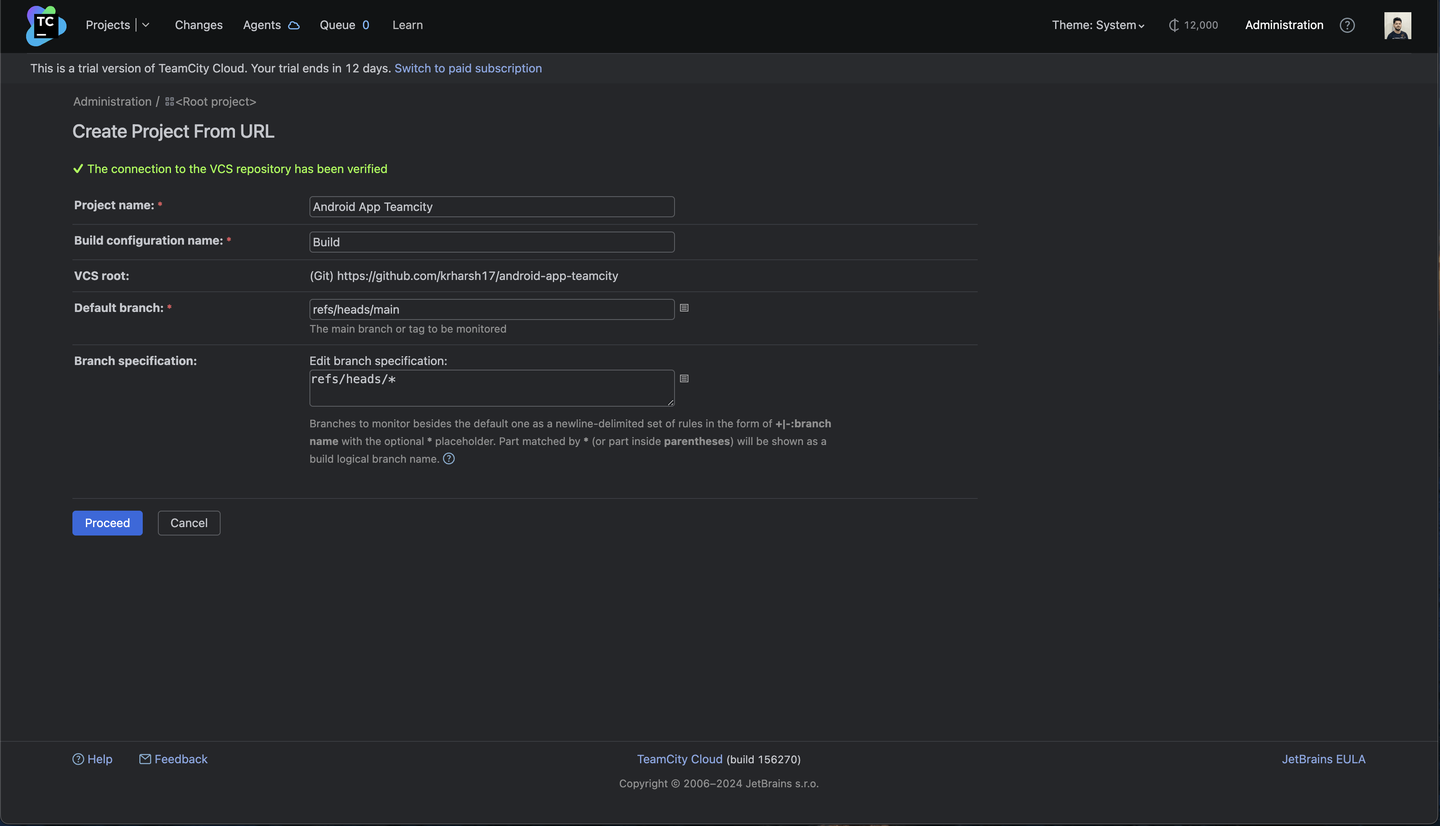
Task: Open branch specification help question icon
Action: 449,459
